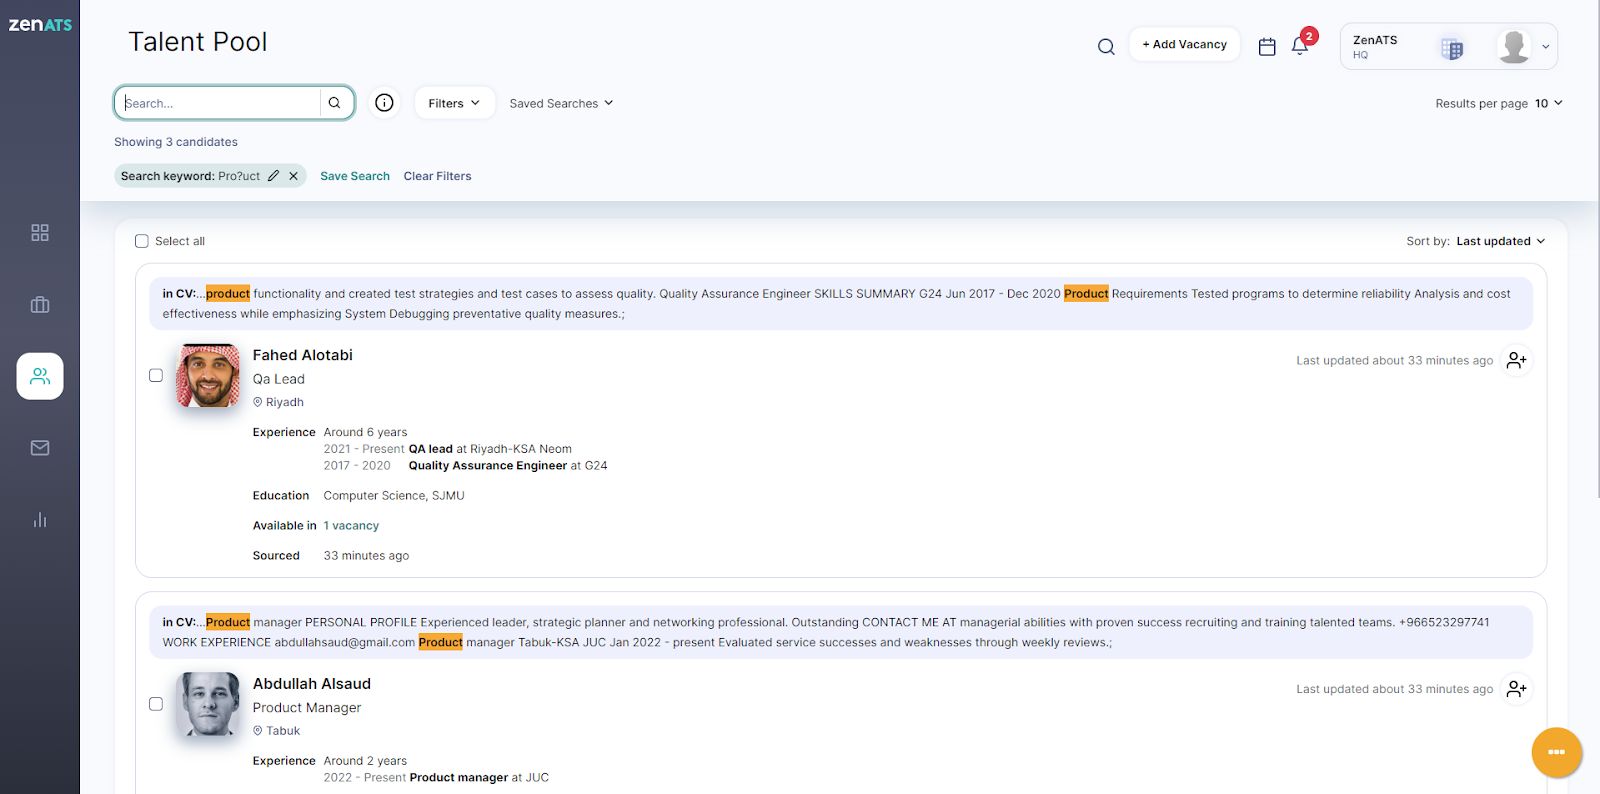This screenshot has width=1600, height=794.
Task: Click 'Qa Lead' title under Fahed Alotabi
Action: pyautogui.click(x=278, y=379)
